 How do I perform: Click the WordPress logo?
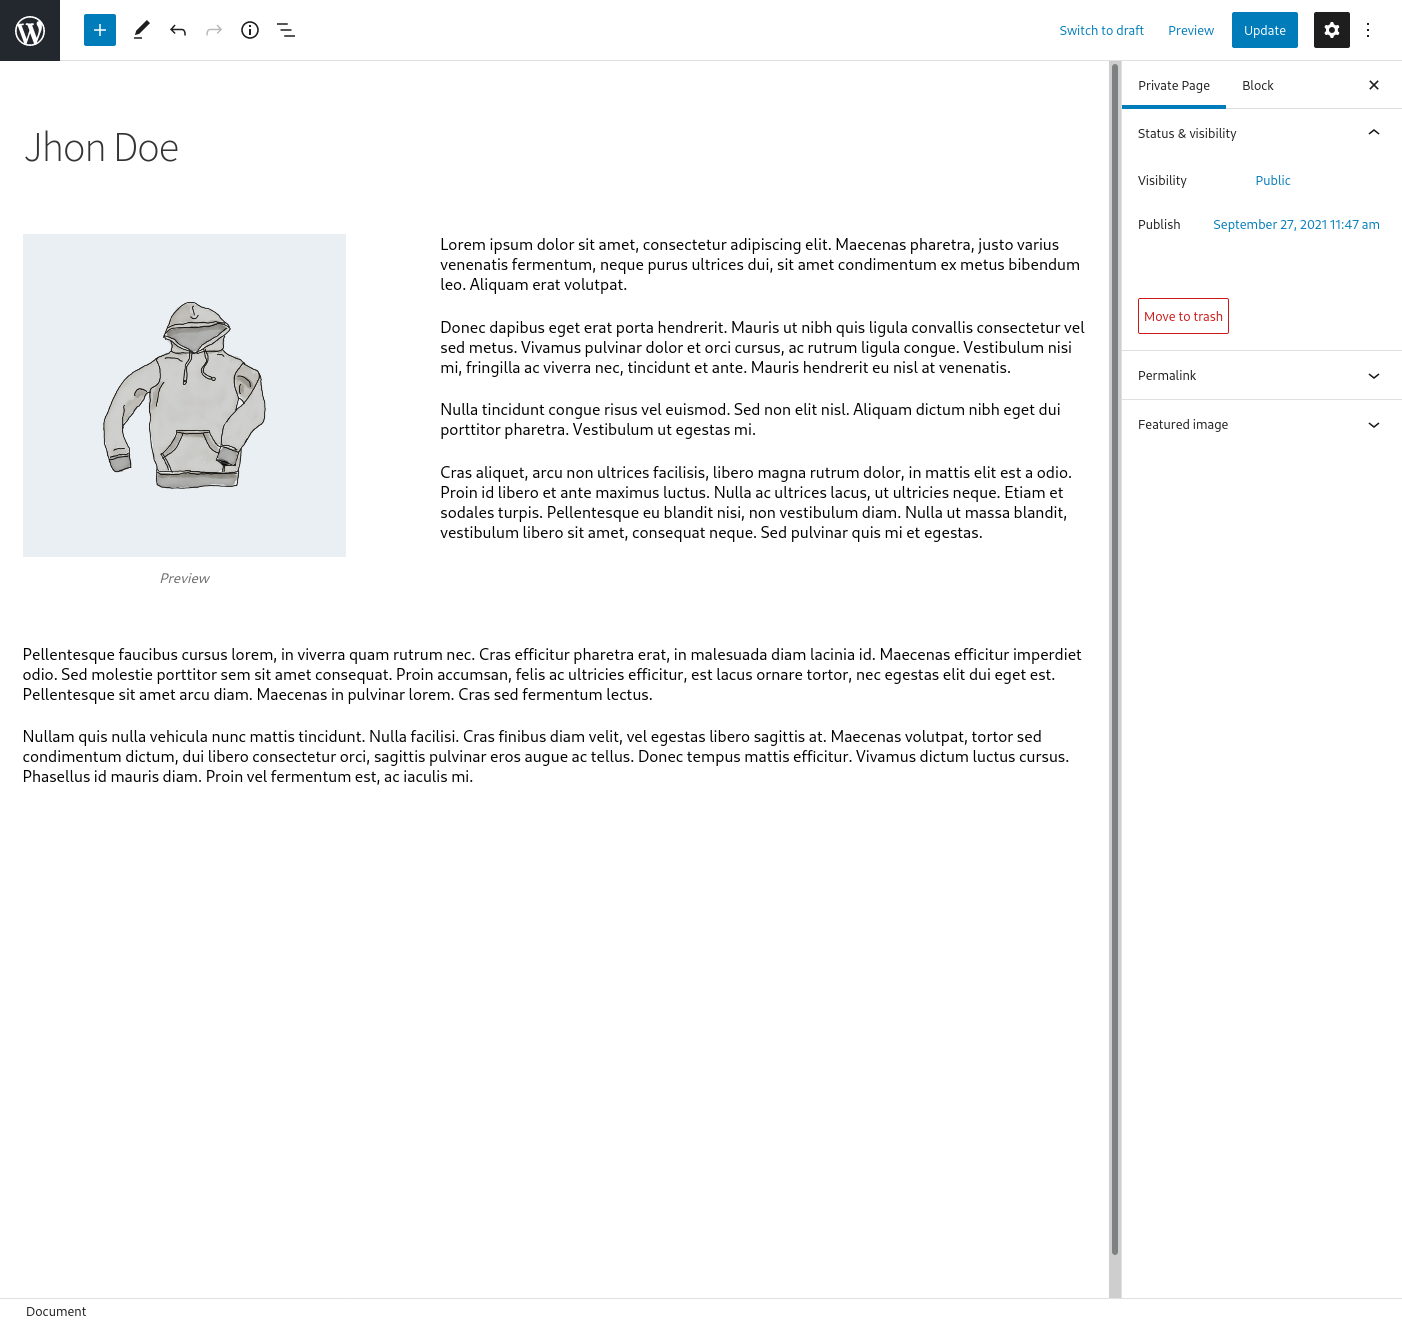coord(29,30)
